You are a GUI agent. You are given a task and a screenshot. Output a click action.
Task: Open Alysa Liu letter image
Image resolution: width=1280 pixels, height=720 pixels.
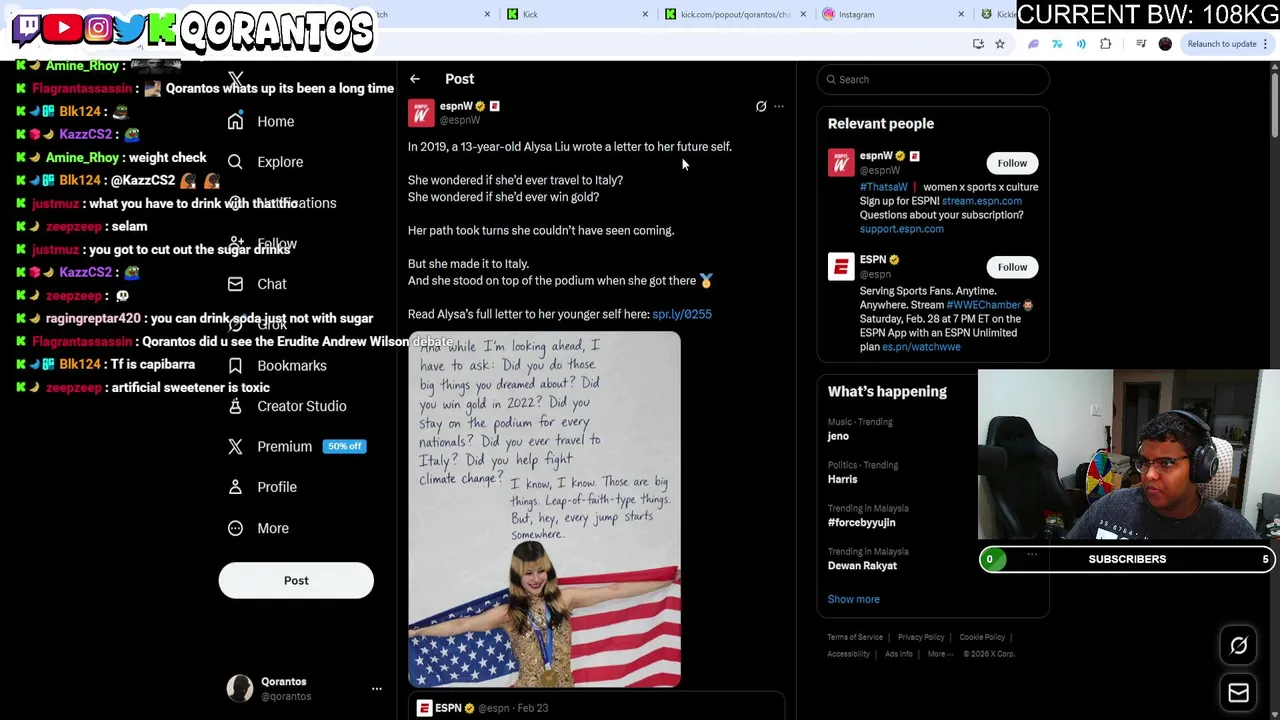coord(544,510)
